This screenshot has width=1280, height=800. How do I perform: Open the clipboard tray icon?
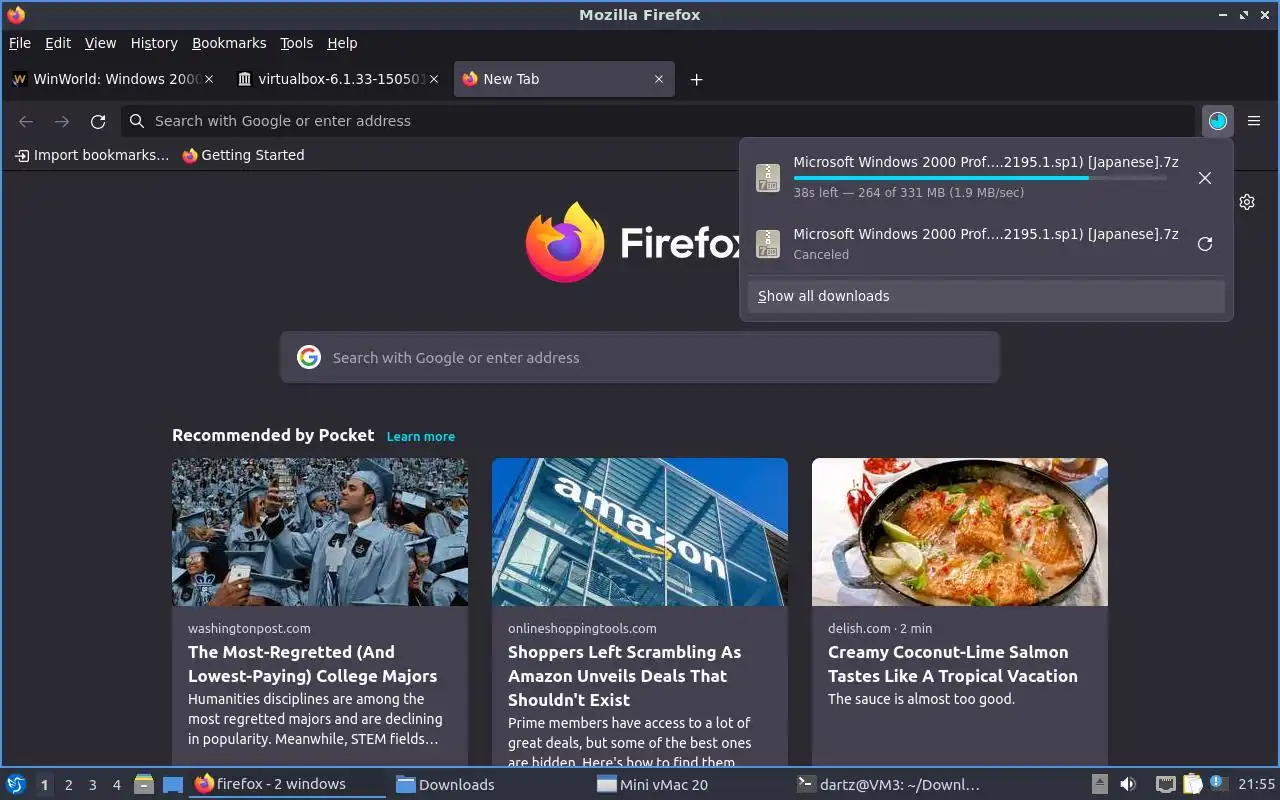click(x=1192, y=784)
